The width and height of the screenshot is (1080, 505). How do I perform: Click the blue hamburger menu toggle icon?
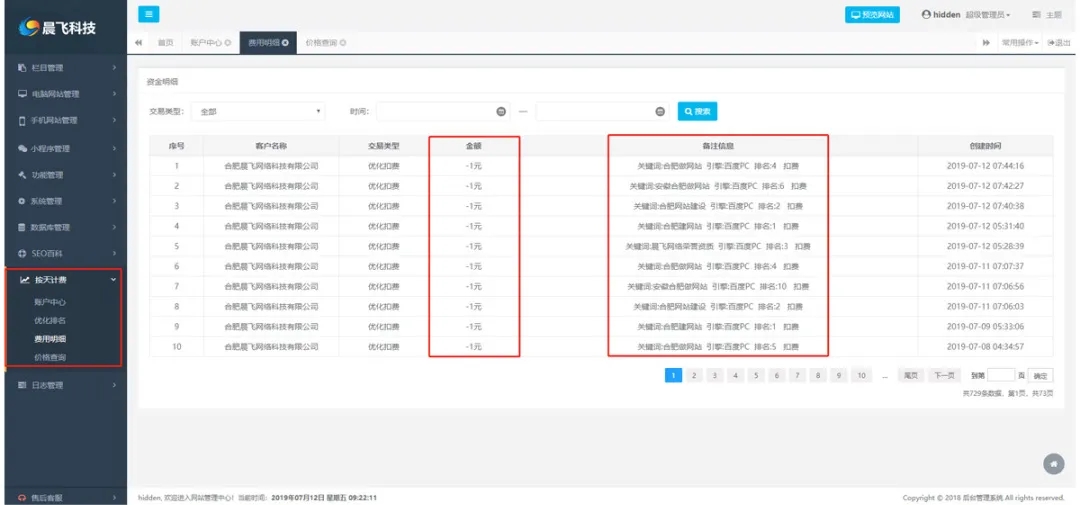tap(148, 14)
